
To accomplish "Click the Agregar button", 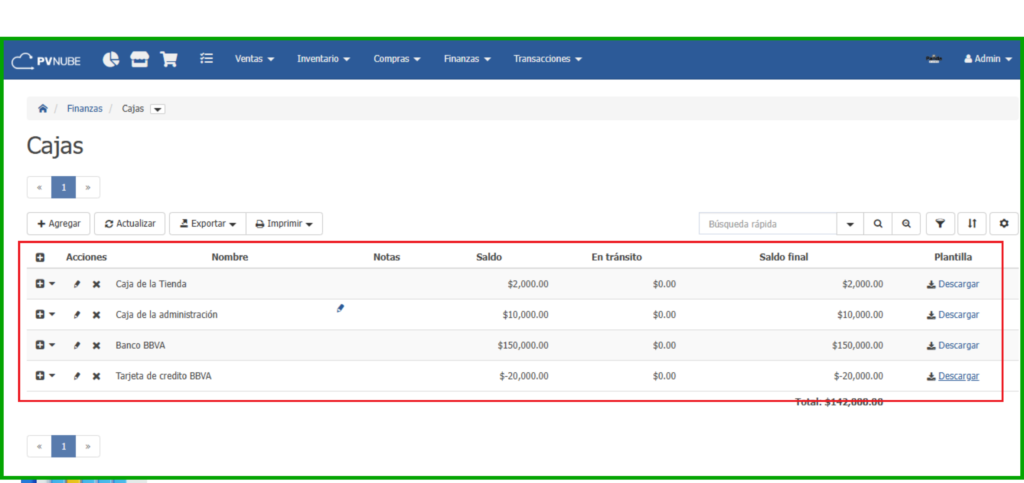I will coord(59,224).
